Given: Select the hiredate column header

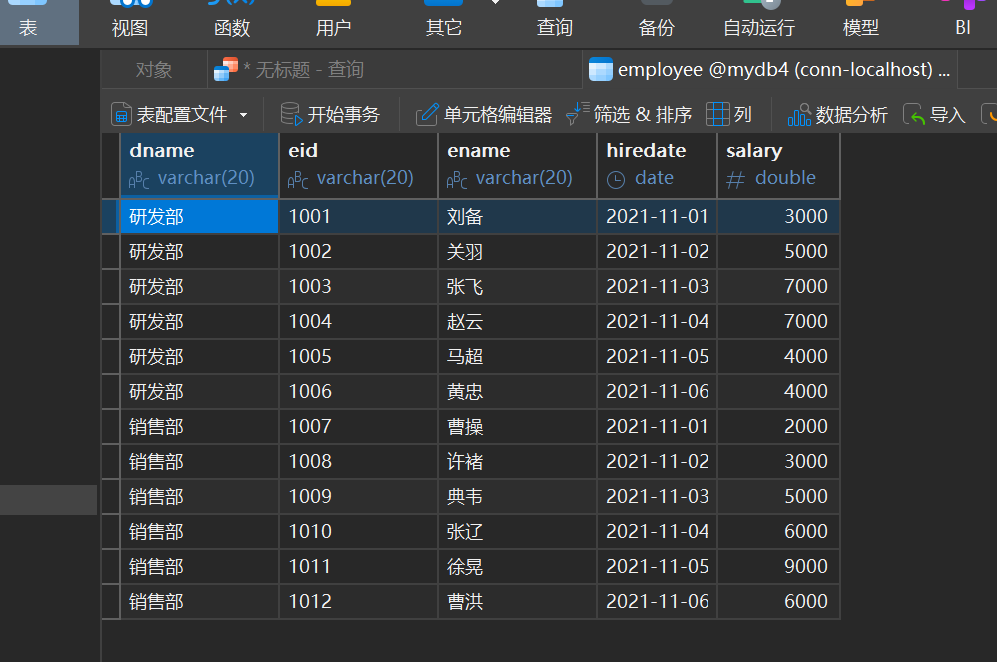Looking at the screenshot, I should pyautogui.click(x=657, y=165).
